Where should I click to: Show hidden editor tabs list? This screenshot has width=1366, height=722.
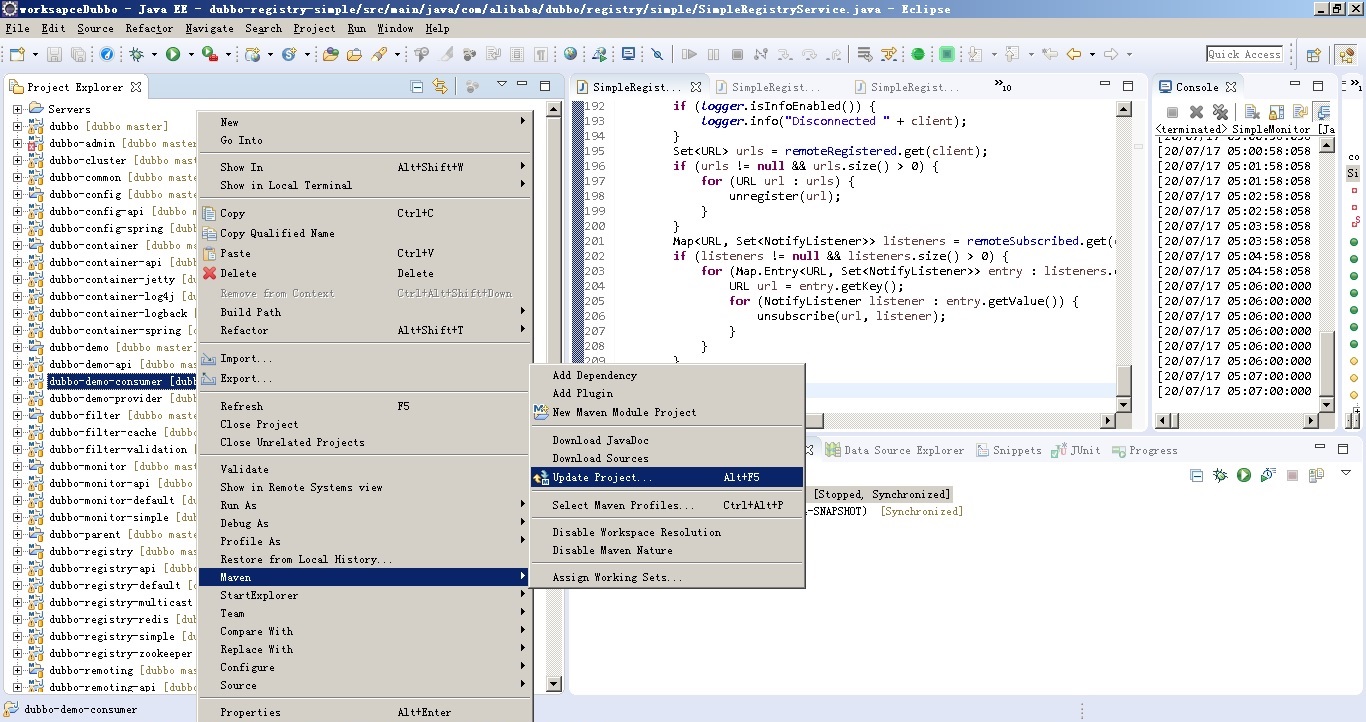tap(1003, 87)
